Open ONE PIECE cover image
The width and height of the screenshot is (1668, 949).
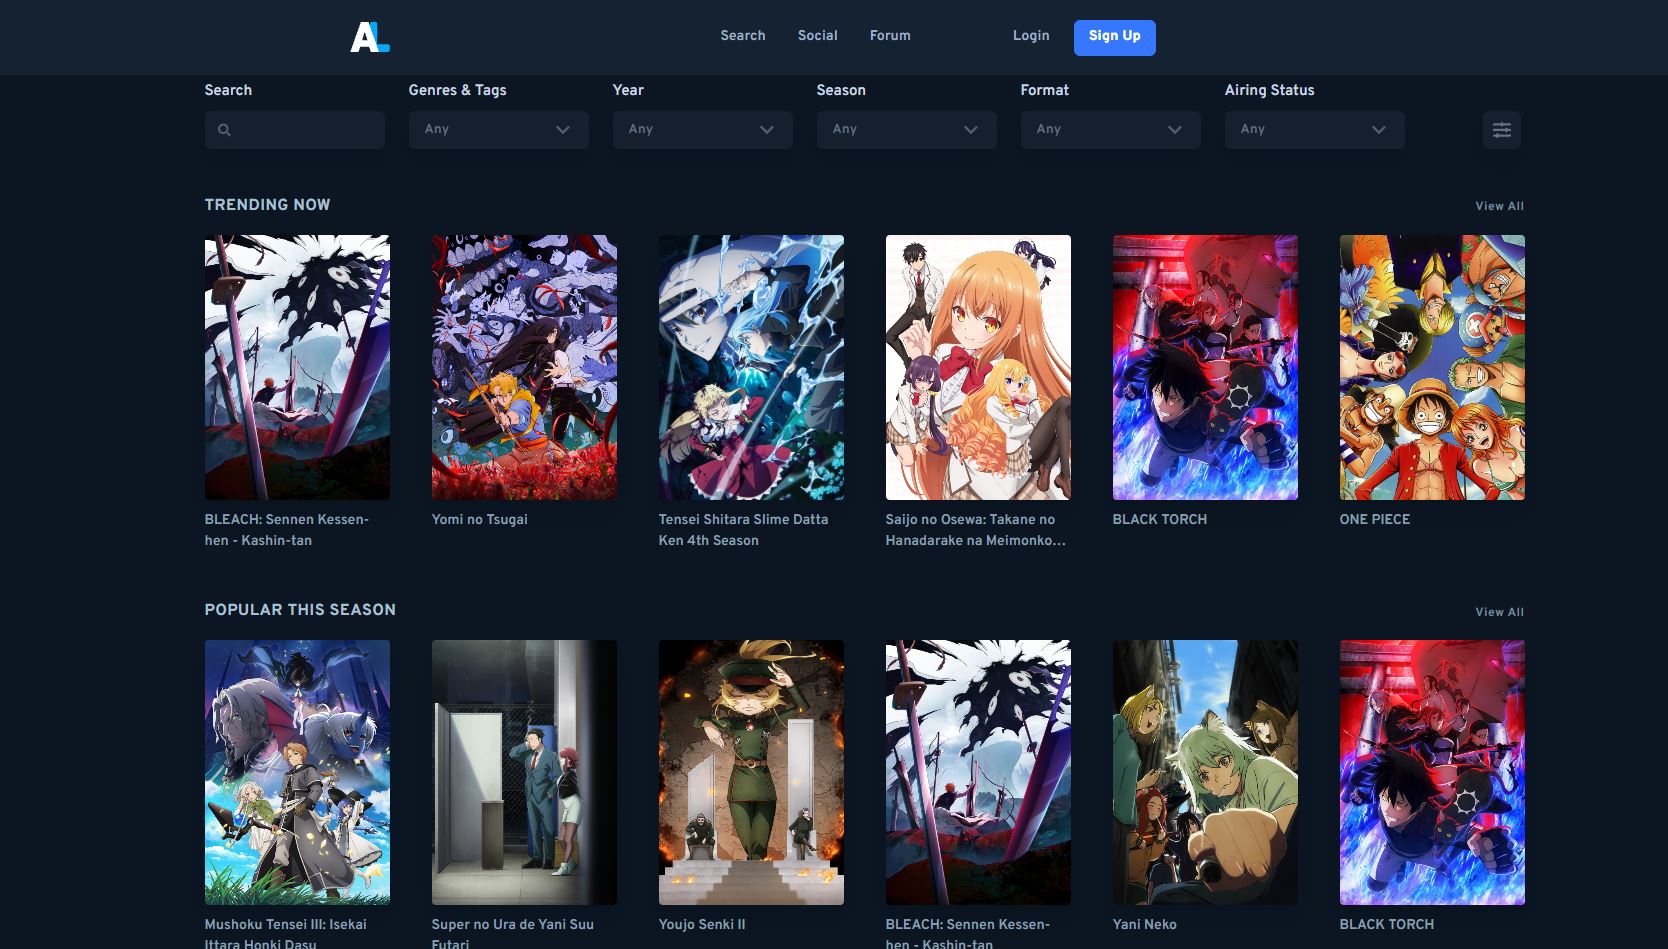click(x=1432, y=367)
